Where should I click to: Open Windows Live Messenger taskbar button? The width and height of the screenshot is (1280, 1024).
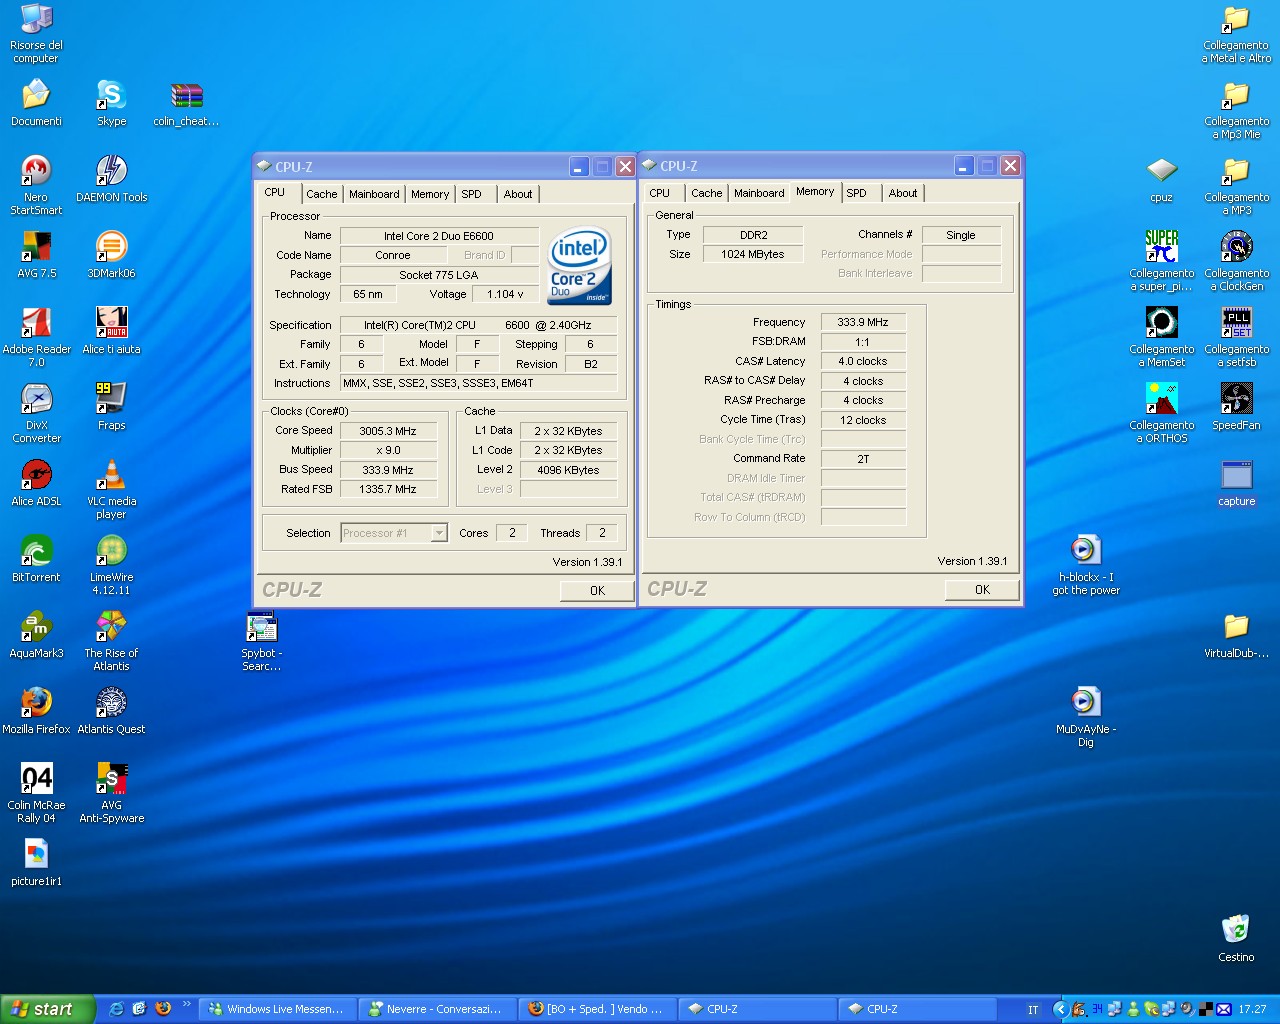click(x=279, y=1009)
